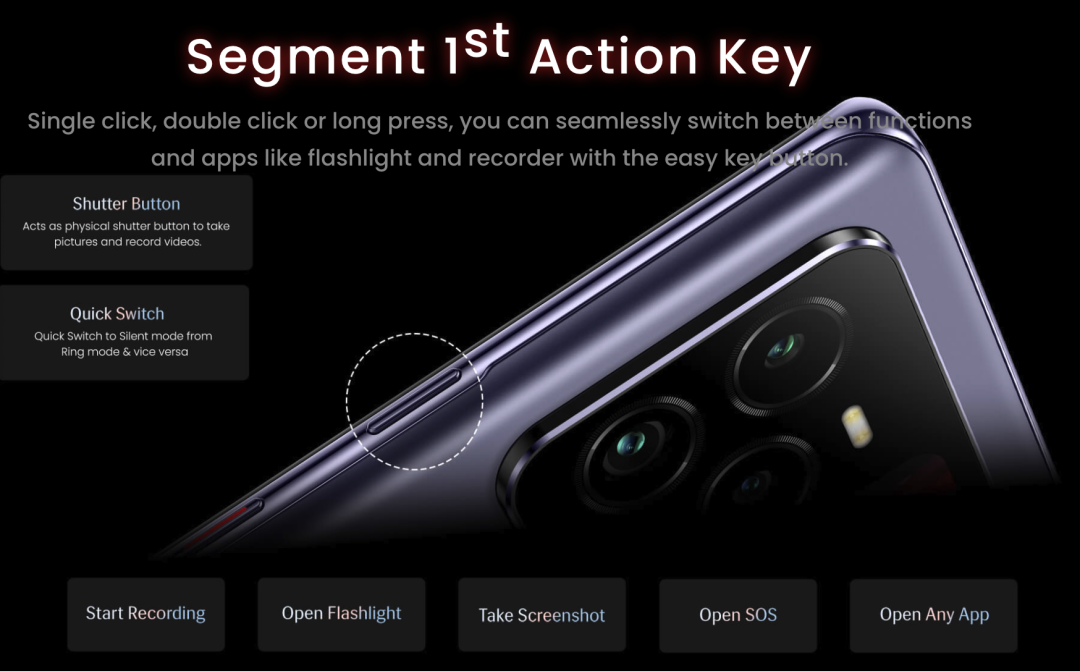The height and width of the screenshot is (671, 1080).
Task: Click the Shutter Button feature card
Action: [126, 223]
